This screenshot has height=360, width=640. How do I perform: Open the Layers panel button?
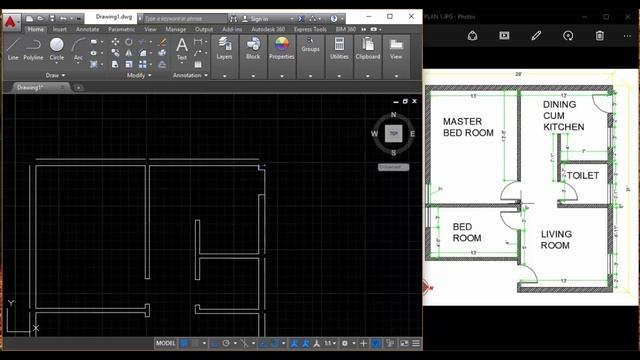point(224,48)
